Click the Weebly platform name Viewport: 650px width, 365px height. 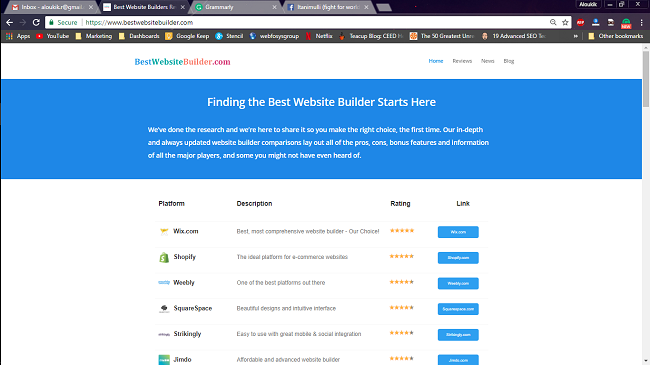[x=184, y=282]
